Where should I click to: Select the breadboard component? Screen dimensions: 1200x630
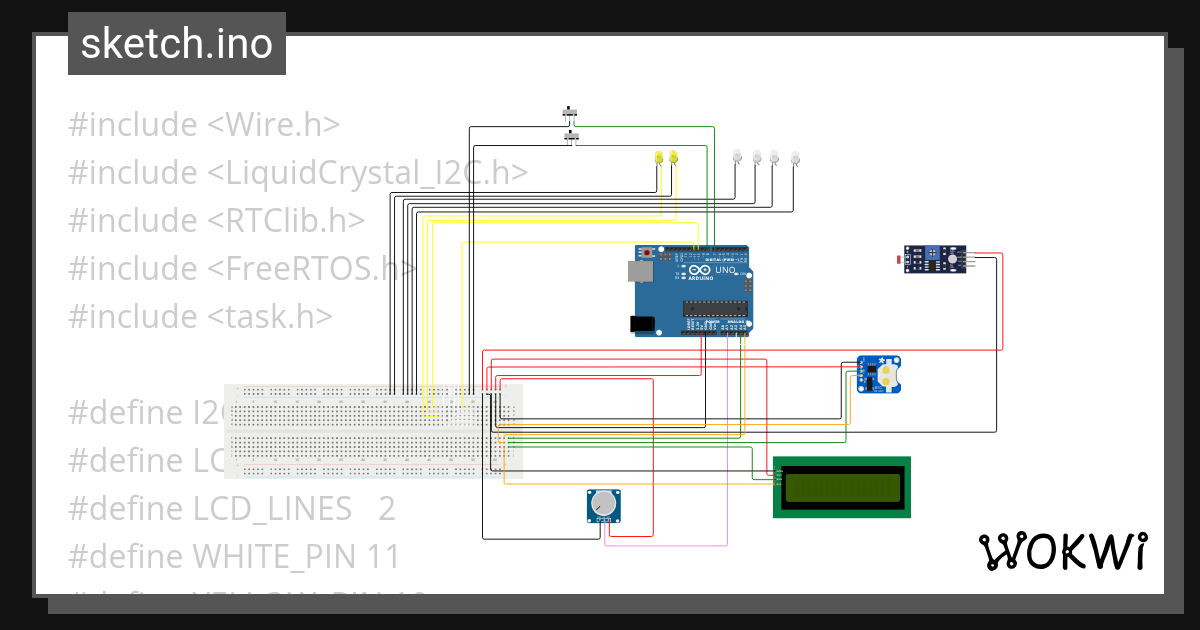[375, 430]
